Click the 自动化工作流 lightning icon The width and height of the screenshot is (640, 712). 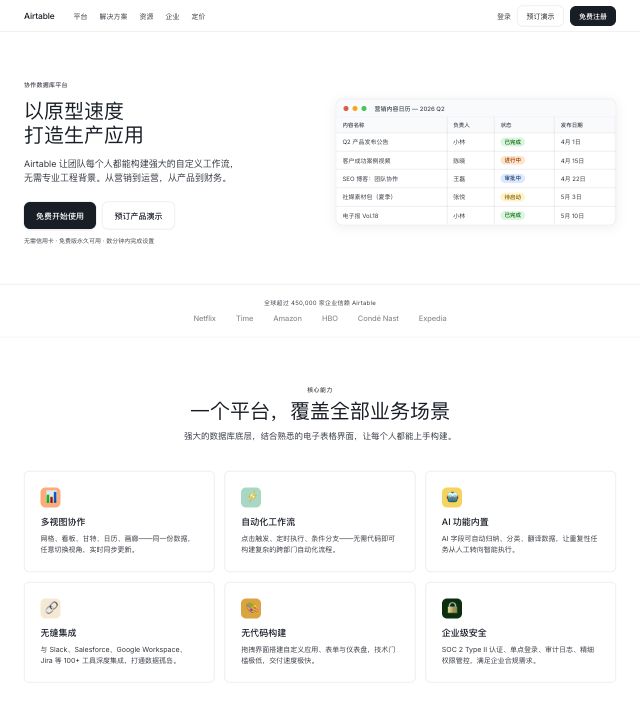251,497
